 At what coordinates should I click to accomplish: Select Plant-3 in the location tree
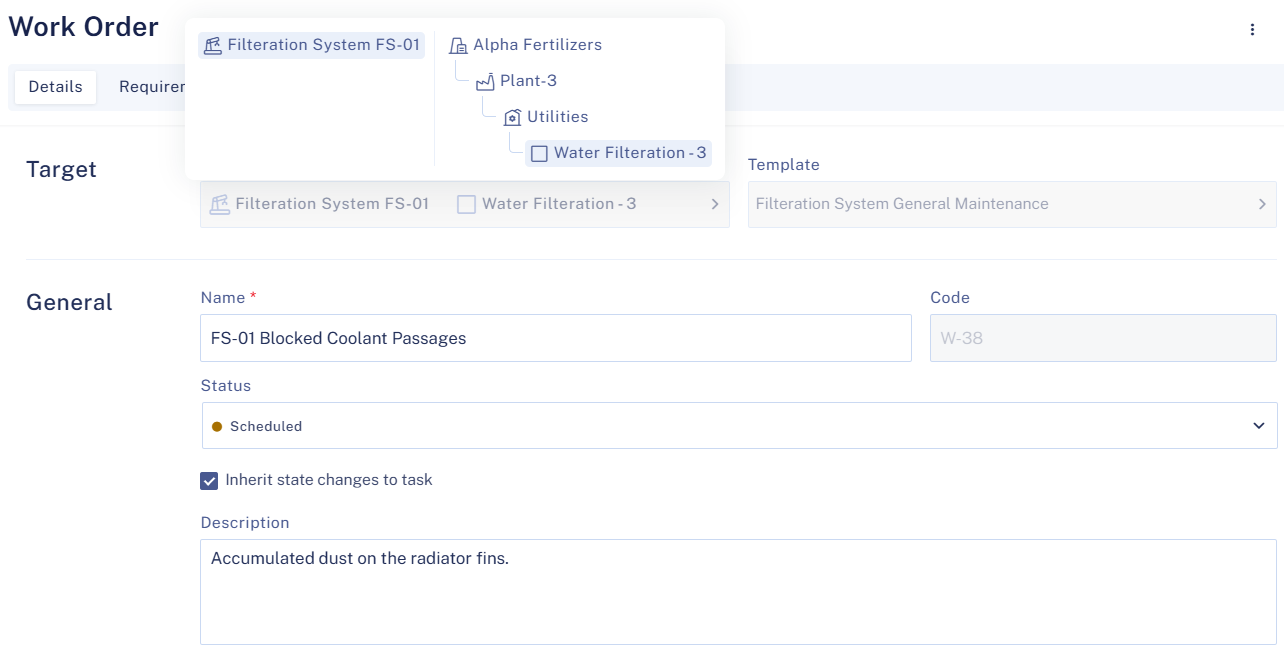tap(528, 81)
